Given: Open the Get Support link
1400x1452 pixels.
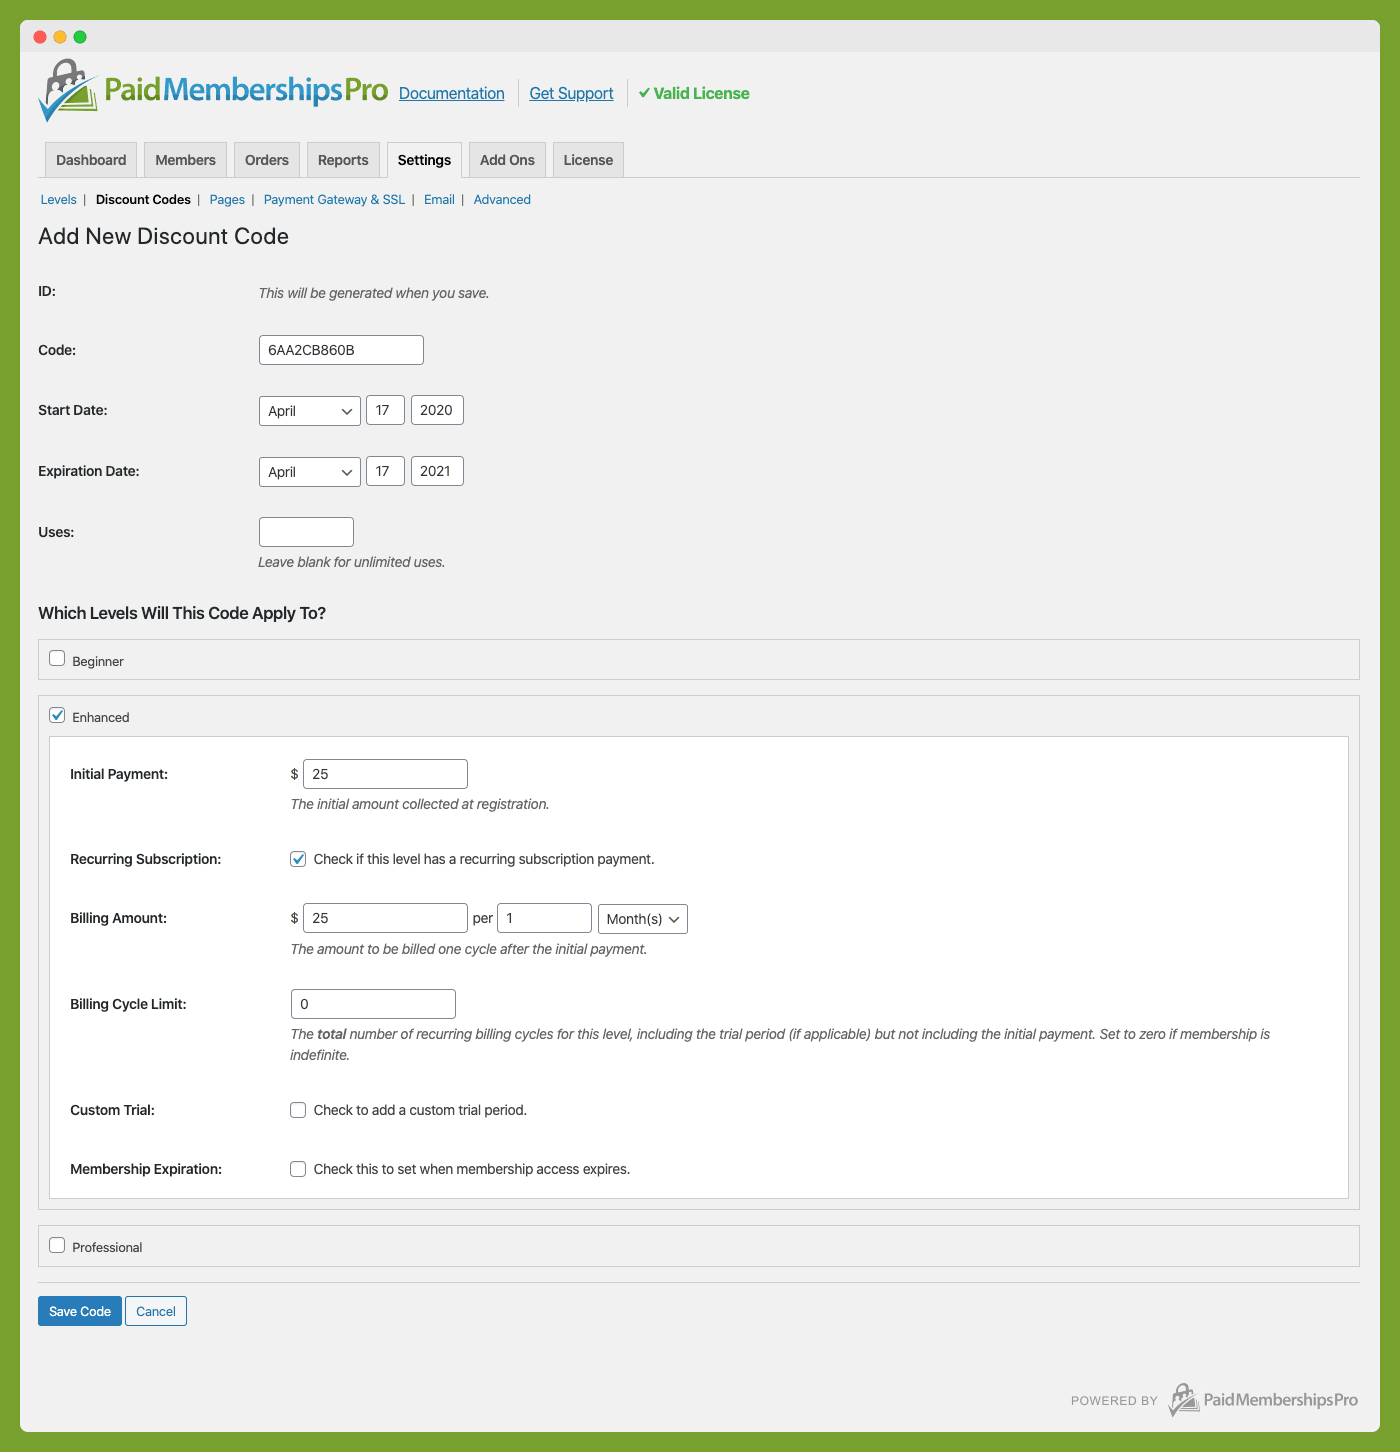Looking at the screenshot, I should pyautogui.click(x=571, y=93).
